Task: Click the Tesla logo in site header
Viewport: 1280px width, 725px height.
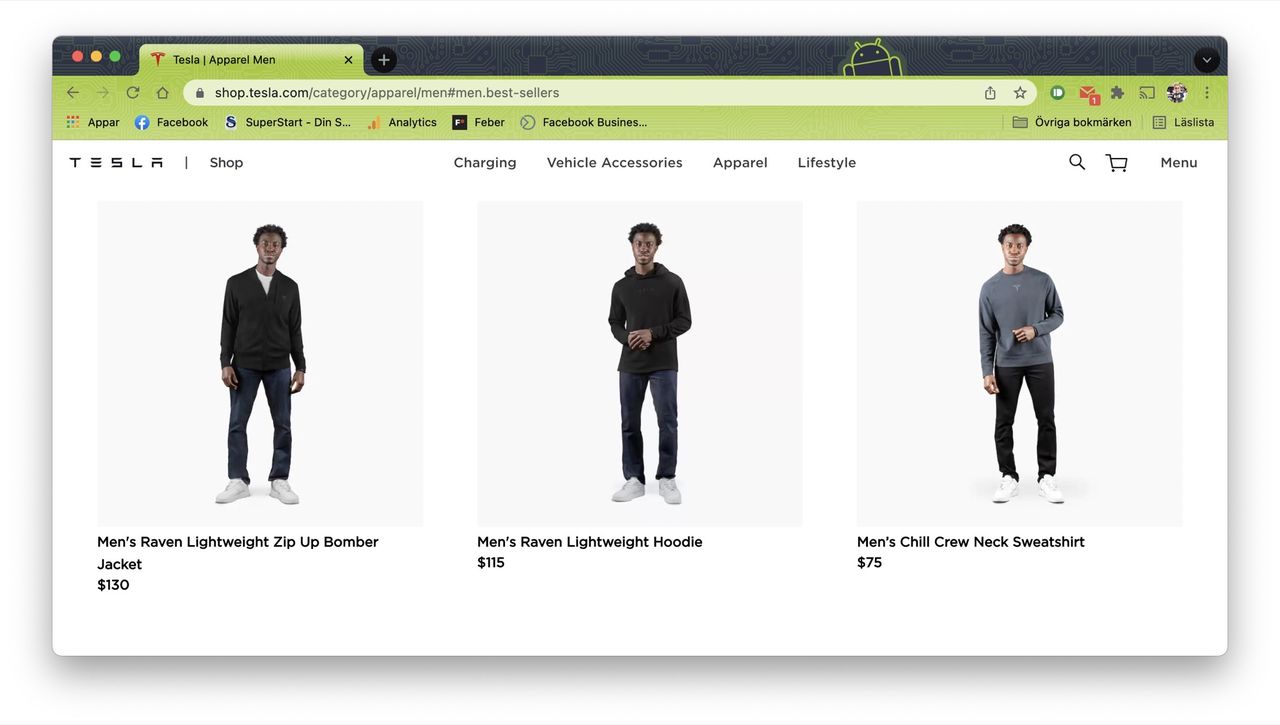Action: tap(116, 163)
